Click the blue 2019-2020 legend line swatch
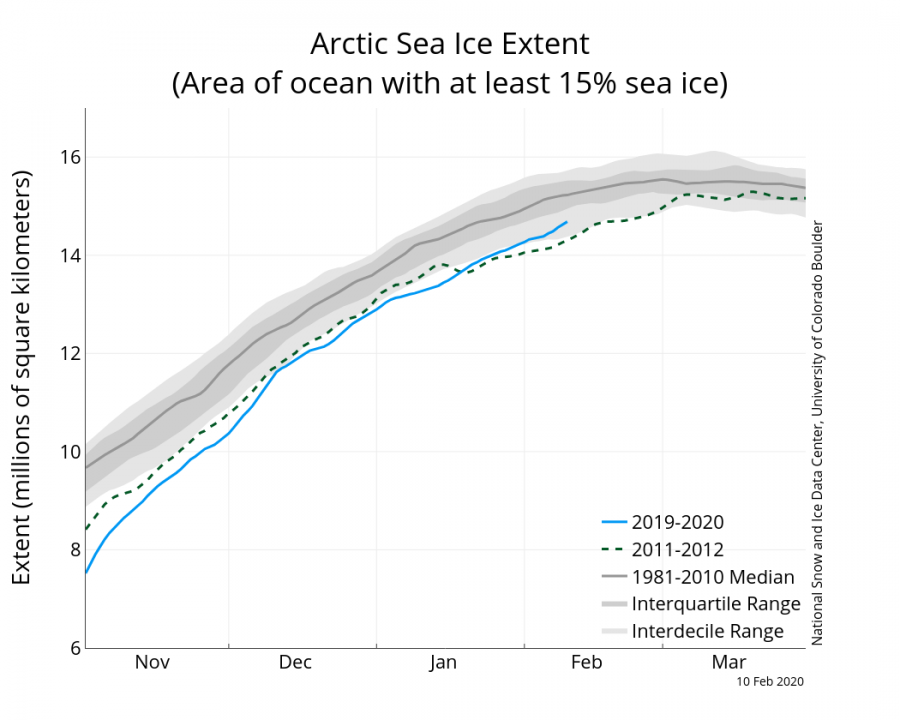 click(x=614, y=522)
